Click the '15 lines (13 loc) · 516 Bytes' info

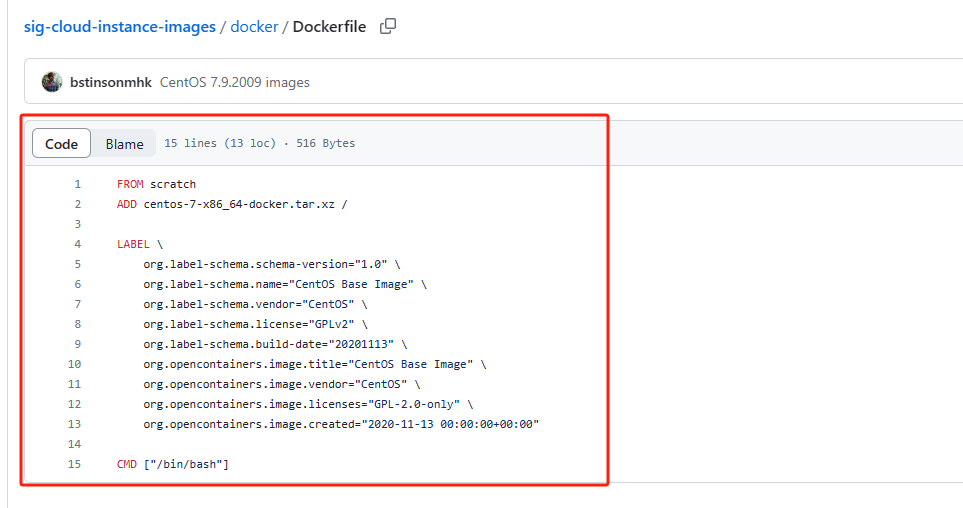click(260, 143)
